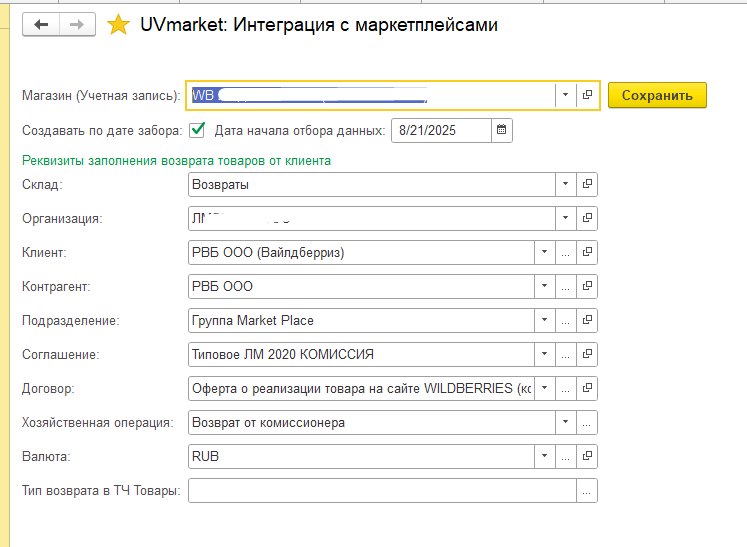
Task: Expand the Валюта dropdown arrow
Action: coord(545,456)
